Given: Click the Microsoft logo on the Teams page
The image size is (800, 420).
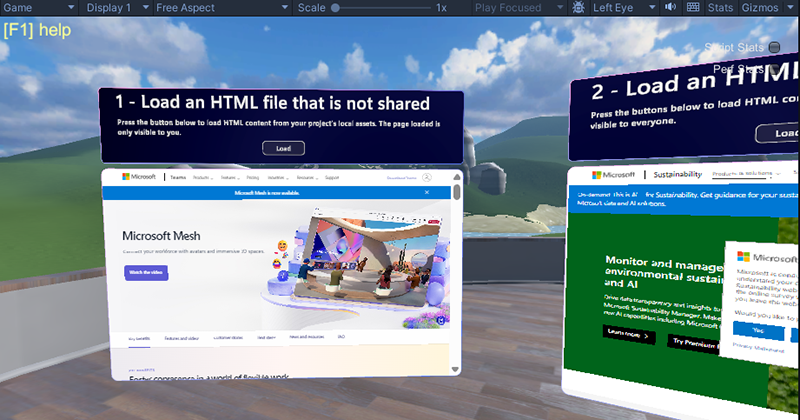Looking at the screenshot, I should pos(139,177).
